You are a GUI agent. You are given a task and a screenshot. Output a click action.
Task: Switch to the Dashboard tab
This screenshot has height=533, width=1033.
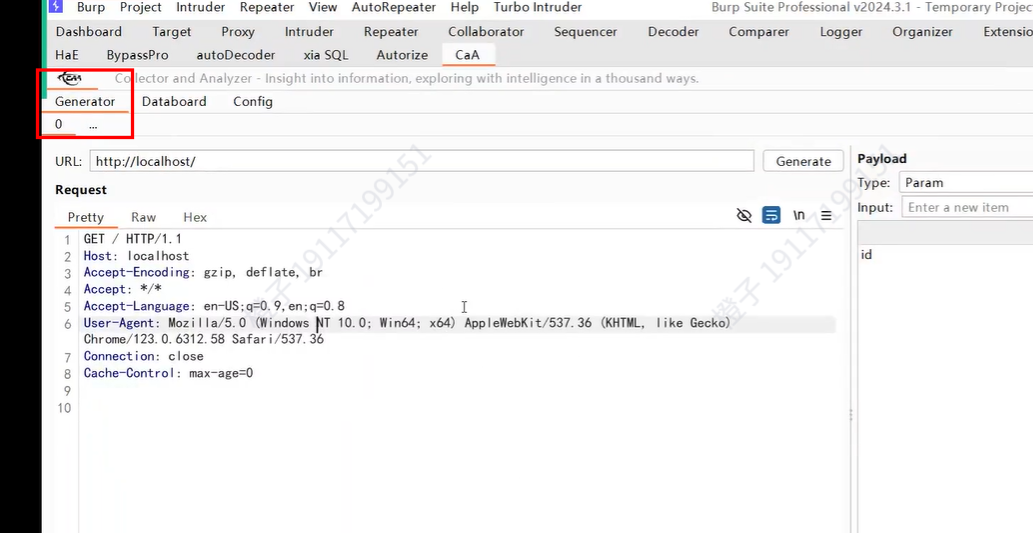click(89, 32)
